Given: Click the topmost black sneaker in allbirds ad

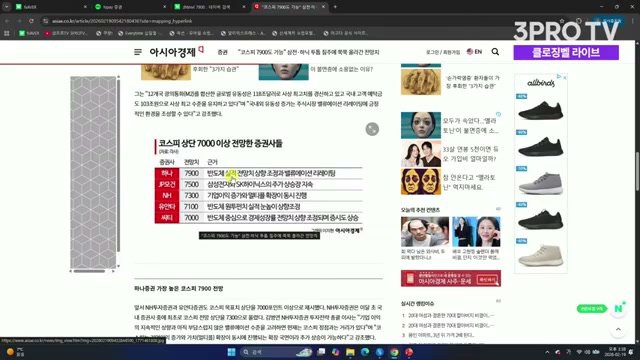Looking at the screenshot, I should (541, 110).
